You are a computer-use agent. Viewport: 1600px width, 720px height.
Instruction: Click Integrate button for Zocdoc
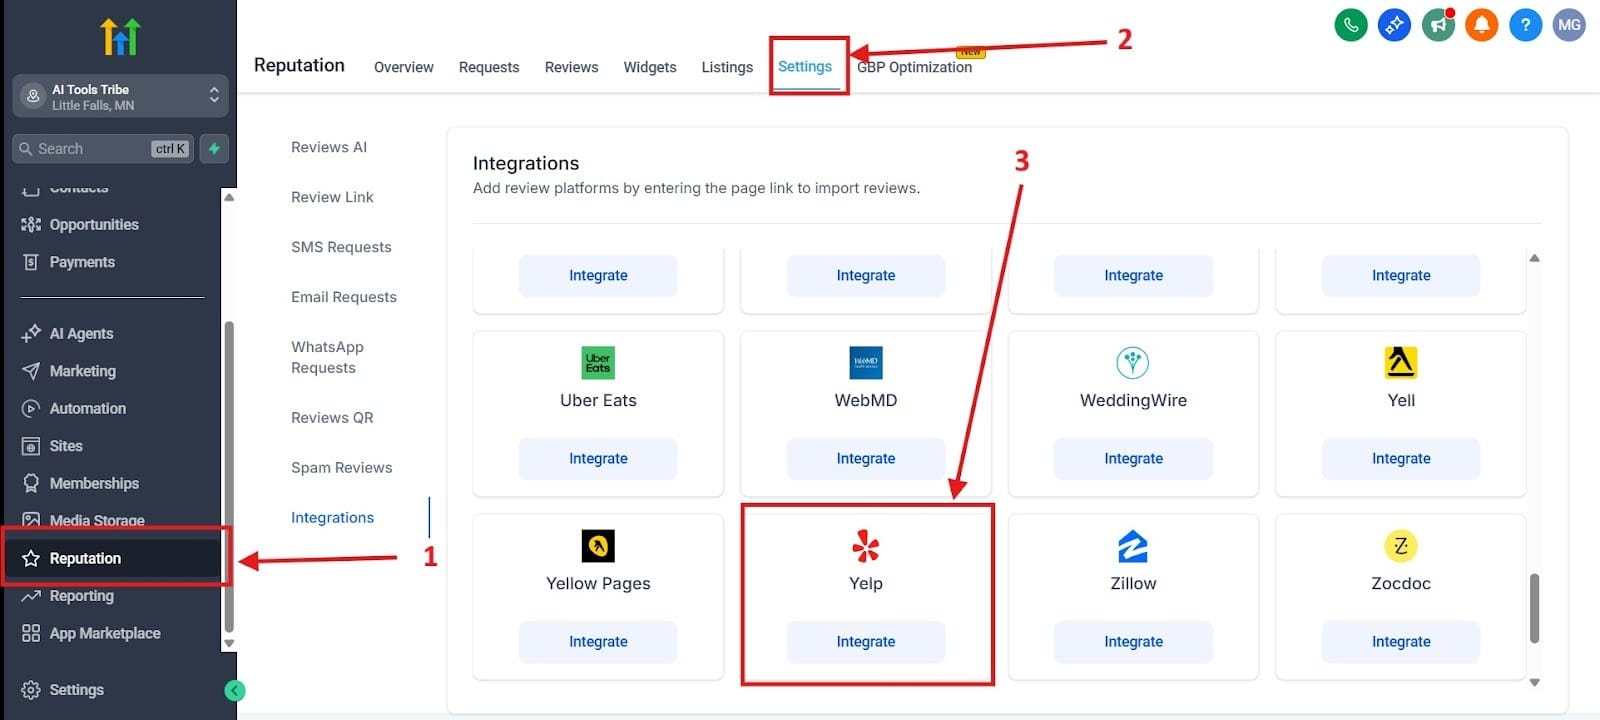(x=1401, y=642)
